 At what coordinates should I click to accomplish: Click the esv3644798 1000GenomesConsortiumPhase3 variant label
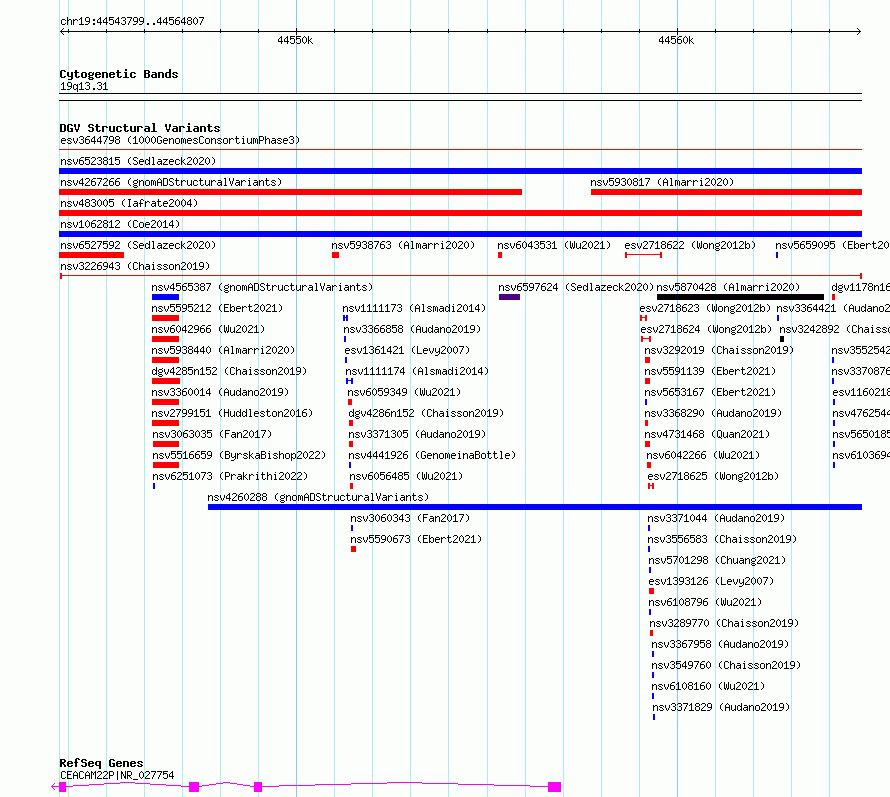click(x=180, y=140)
